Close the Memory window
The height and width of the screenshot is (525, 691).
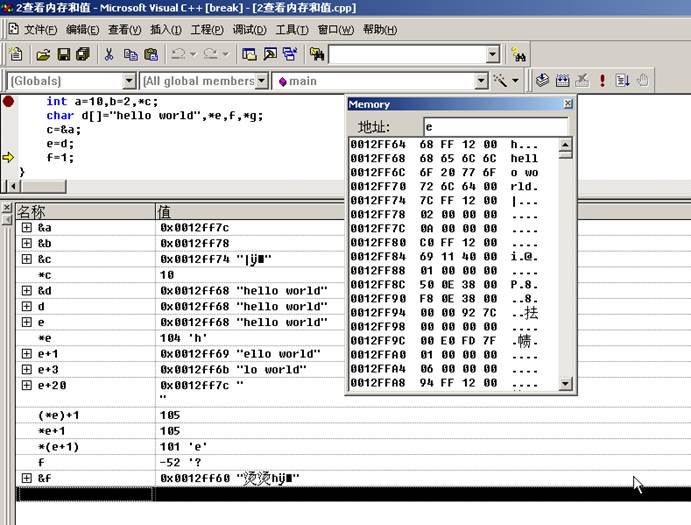568,104
